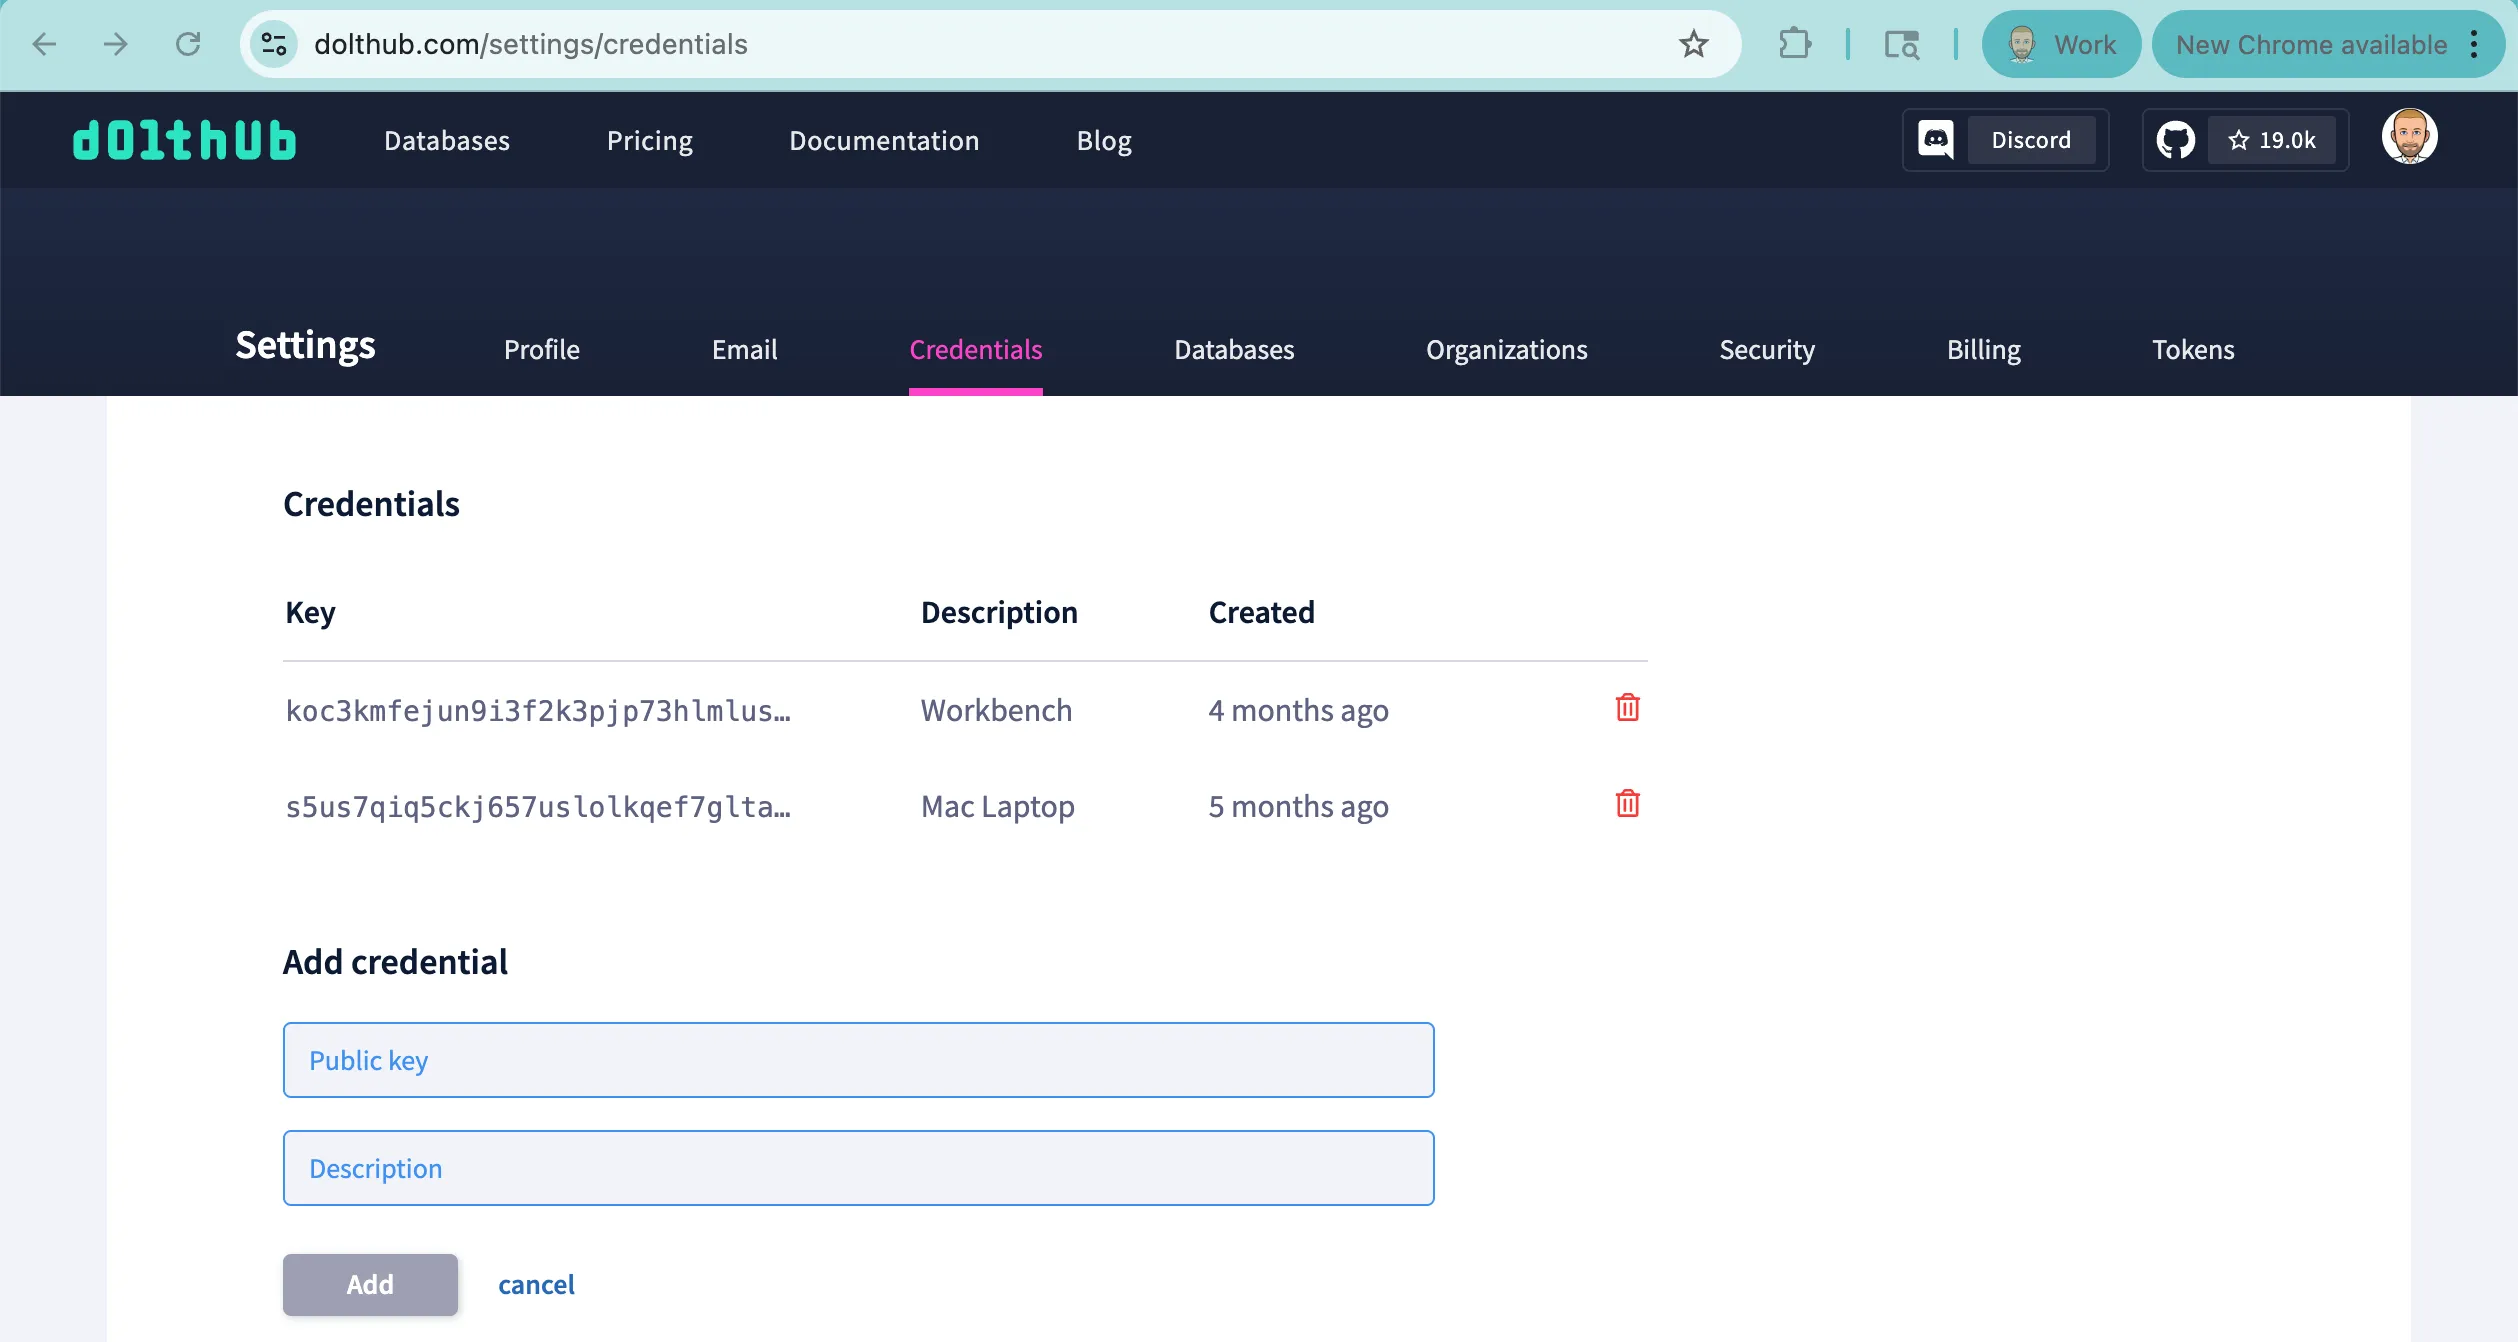Bookmark the page with the star icon
The image size is (2518, 1342).
coord(1693,44)
